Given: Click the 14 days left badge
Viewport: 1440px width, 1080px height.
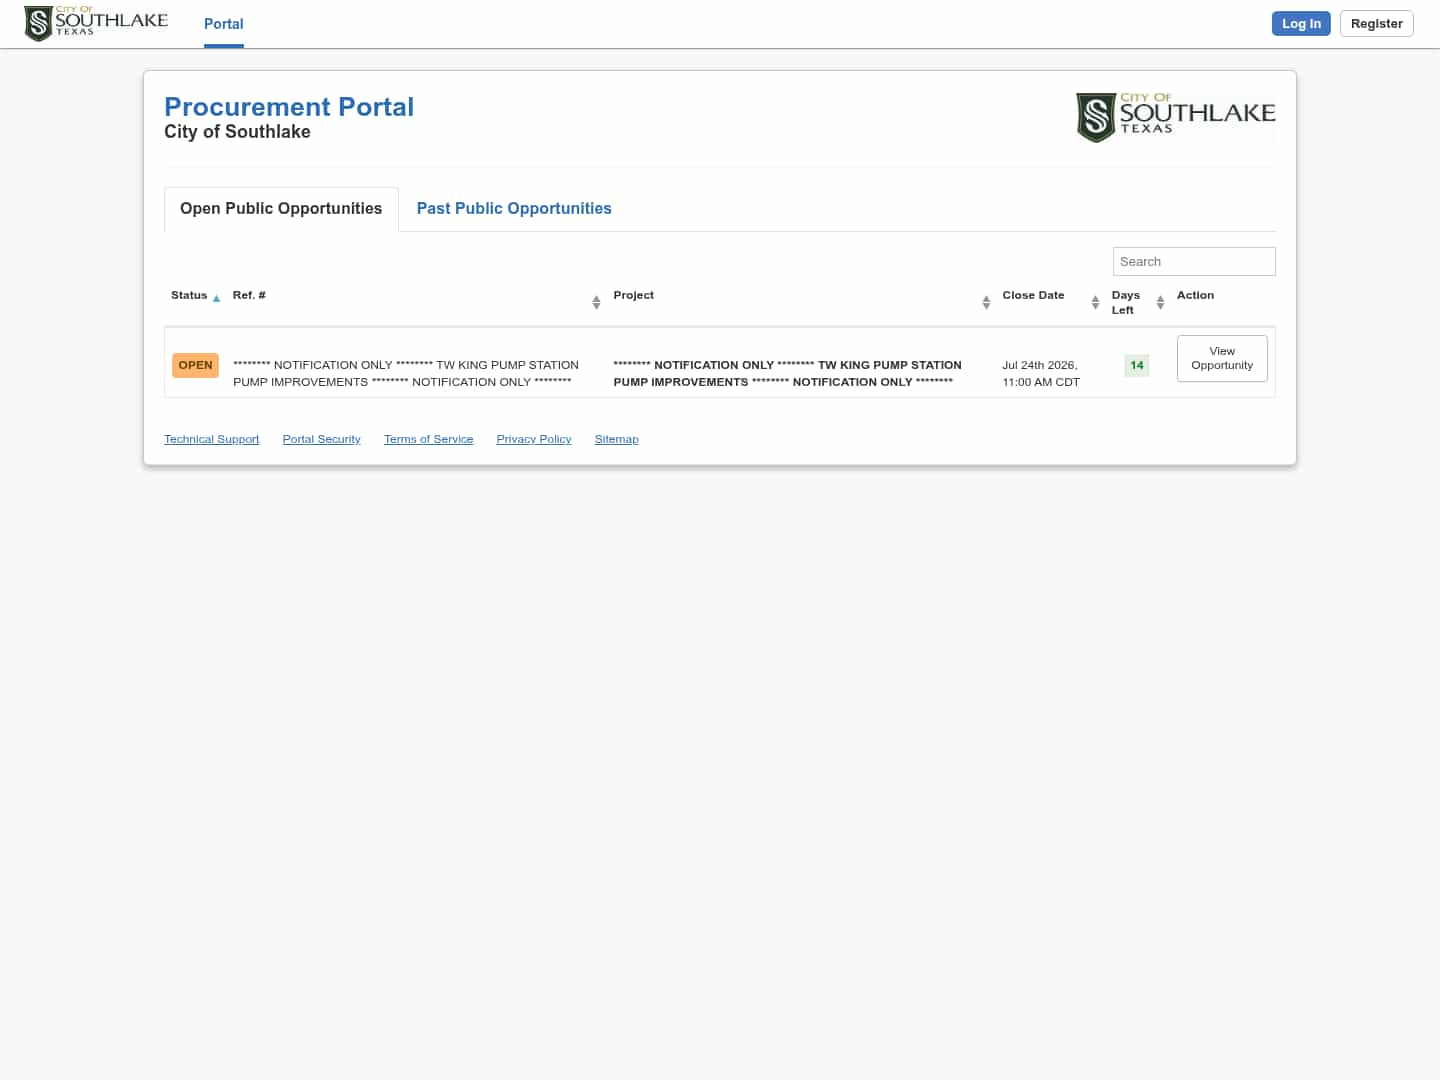Looking at the screenshot, I should click(x=1137, y=365).
